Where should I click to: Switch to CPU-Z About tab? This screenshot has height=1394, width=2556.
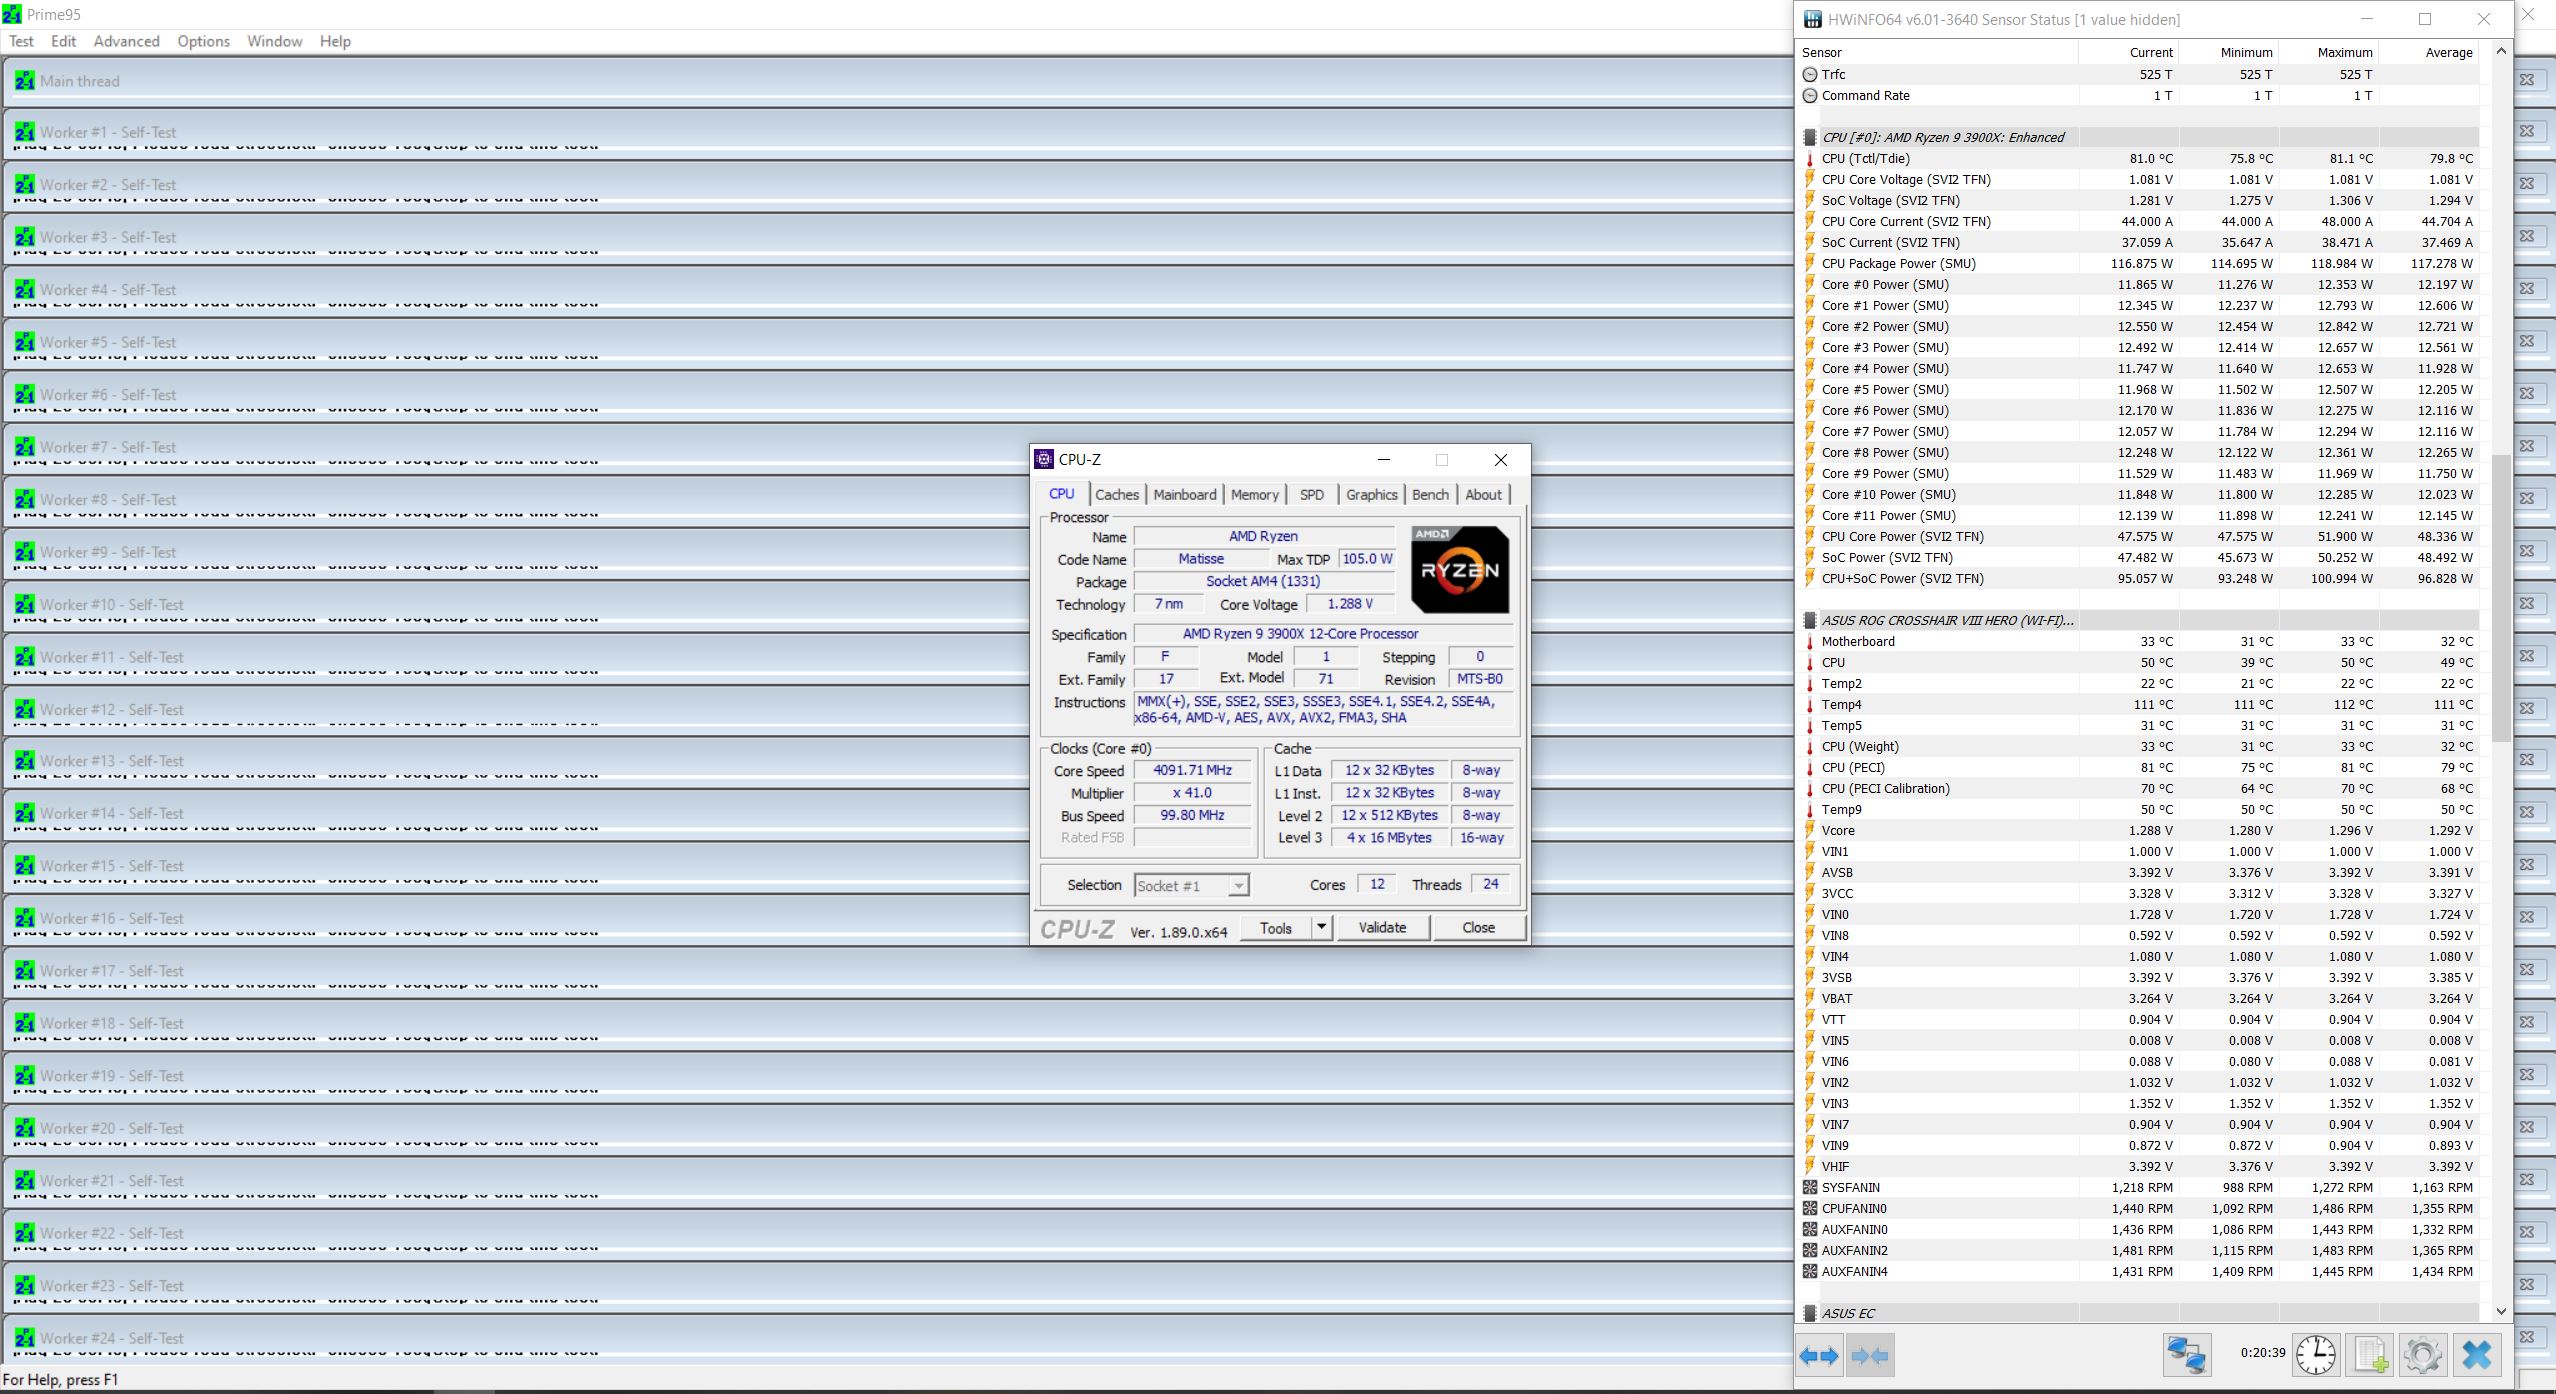pos(1483,494)
